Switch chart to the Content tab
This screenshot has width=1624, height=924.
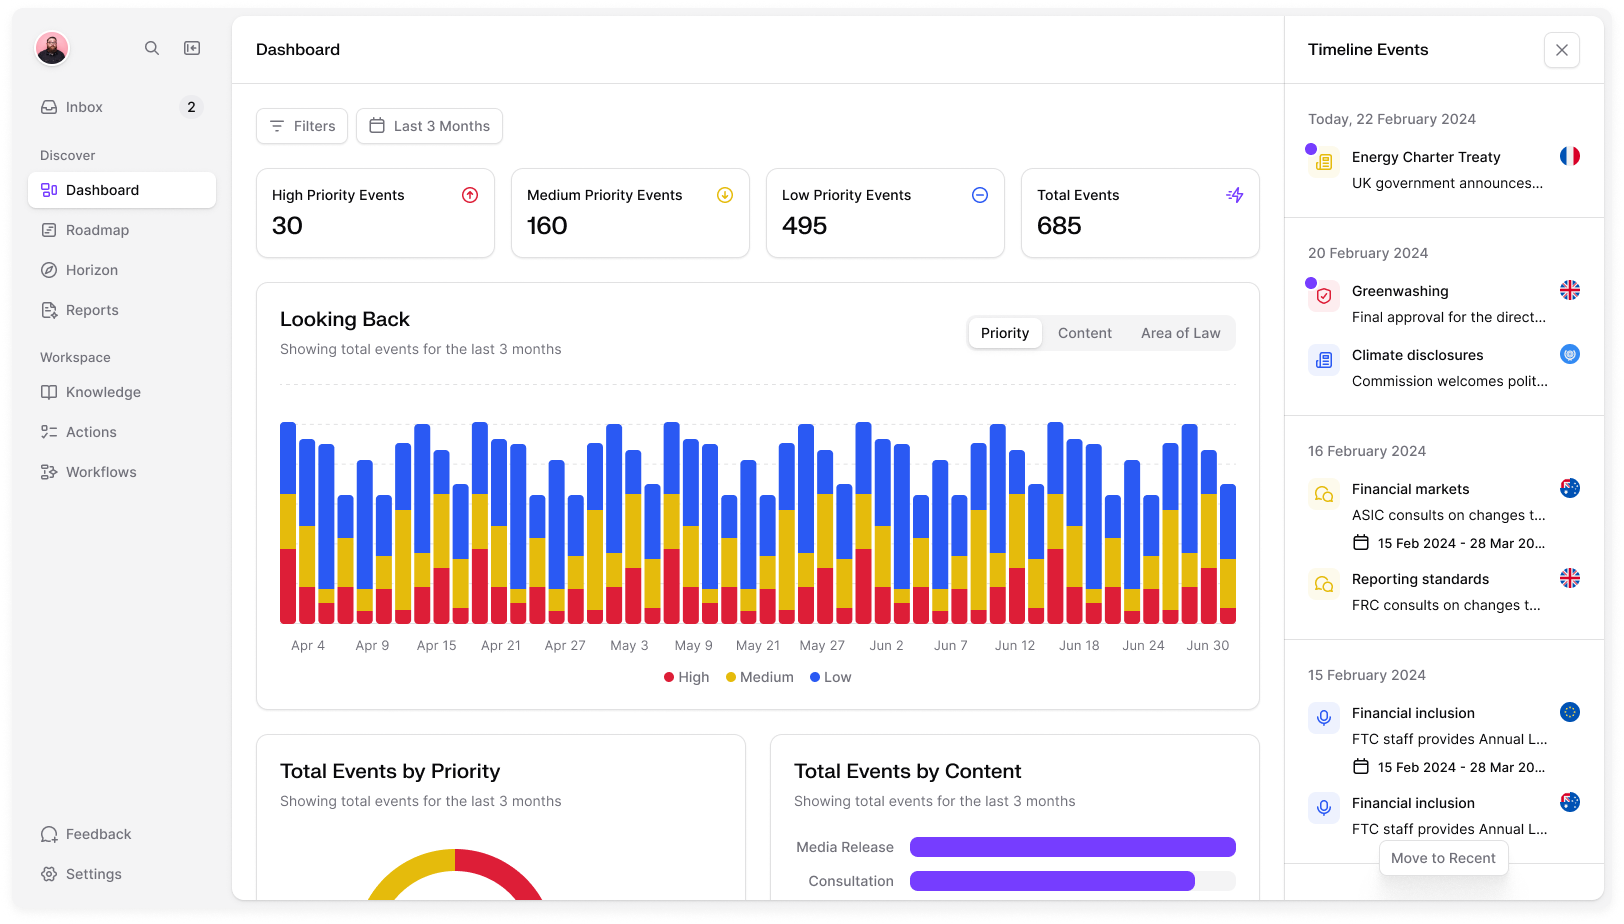coord(1085,333)
